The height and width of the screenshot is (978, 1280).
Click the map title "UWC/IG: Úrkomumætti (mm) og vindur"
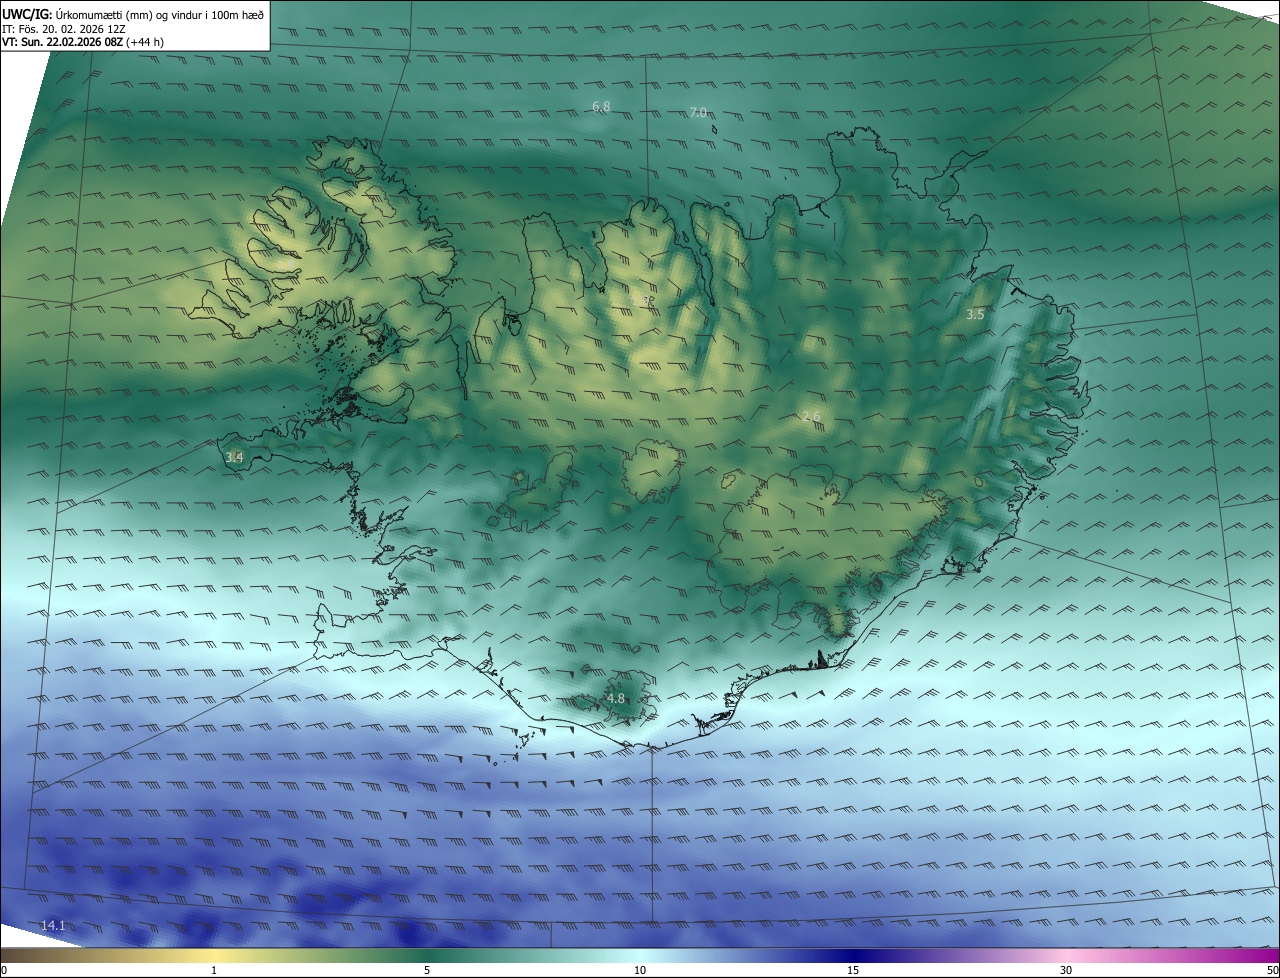tap(133, 14)
